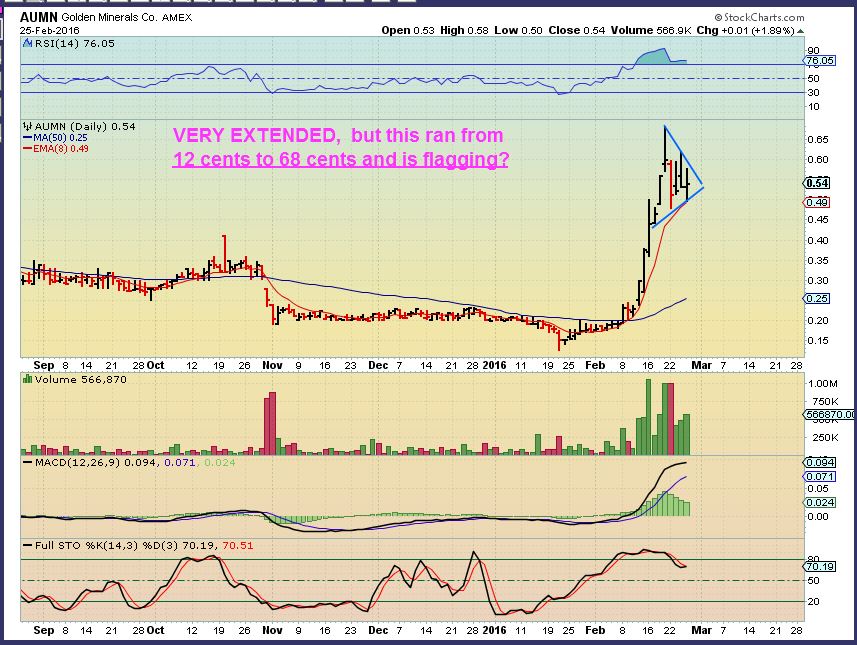The width and height of the screenshot is (857, 645).
Task: Click the pink VERY EXTENDED annotation text
Action: (338, 135)
